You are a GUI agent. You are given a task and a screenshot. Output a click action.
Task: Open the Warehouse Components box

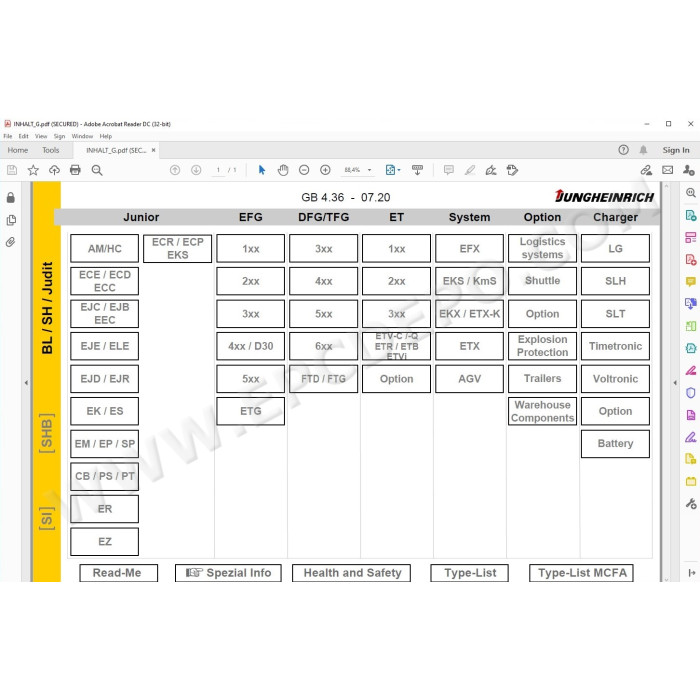542,411
